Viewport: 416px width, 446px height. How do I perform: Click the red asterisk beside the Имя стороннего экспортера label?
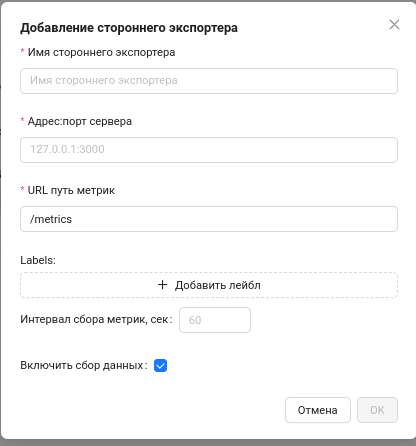(x=22, y=51)
